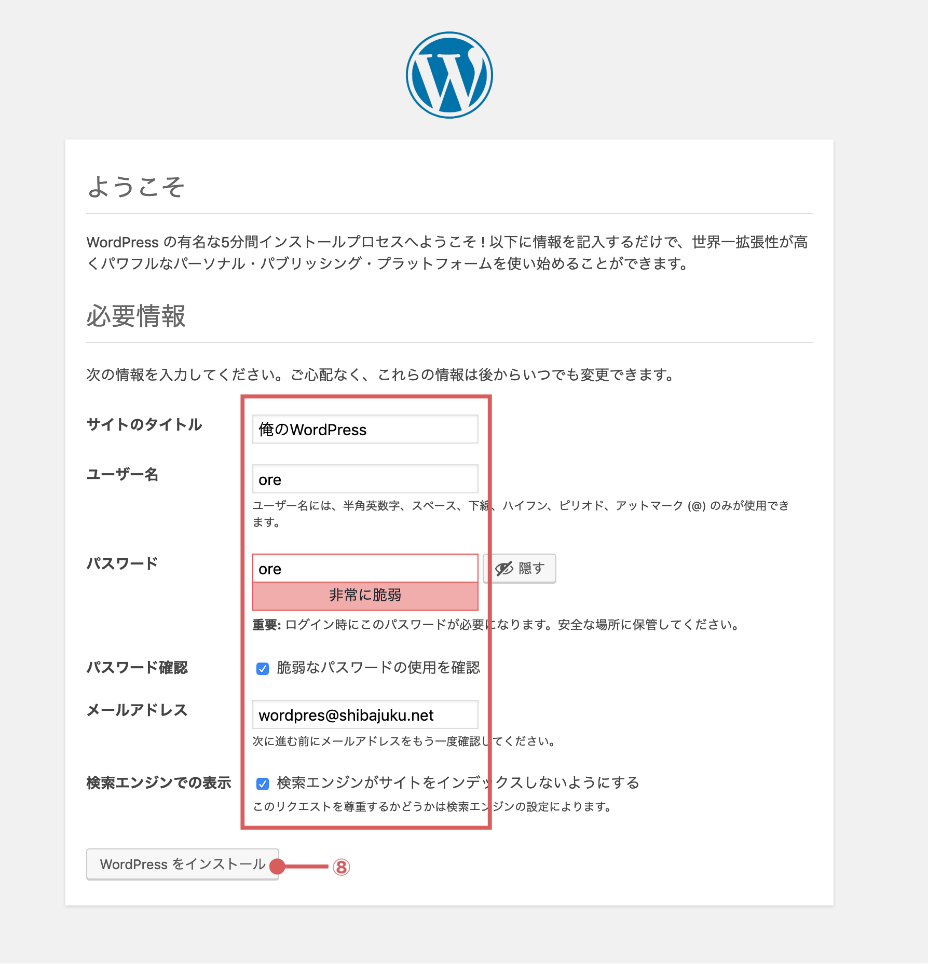This screenshot has height=964, width=928.
Task: Click the 検索エンジンでの表示 row label
Action: pos(158,782)
